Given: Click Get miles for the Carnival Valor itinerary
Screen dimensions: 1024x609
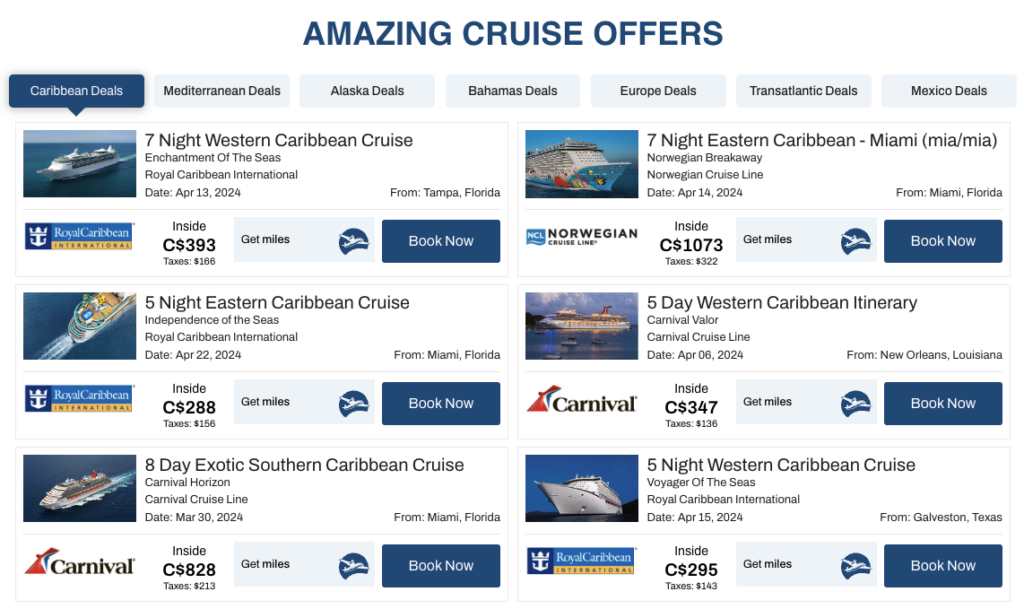Looking at the screenshot, I should [767, 401].
